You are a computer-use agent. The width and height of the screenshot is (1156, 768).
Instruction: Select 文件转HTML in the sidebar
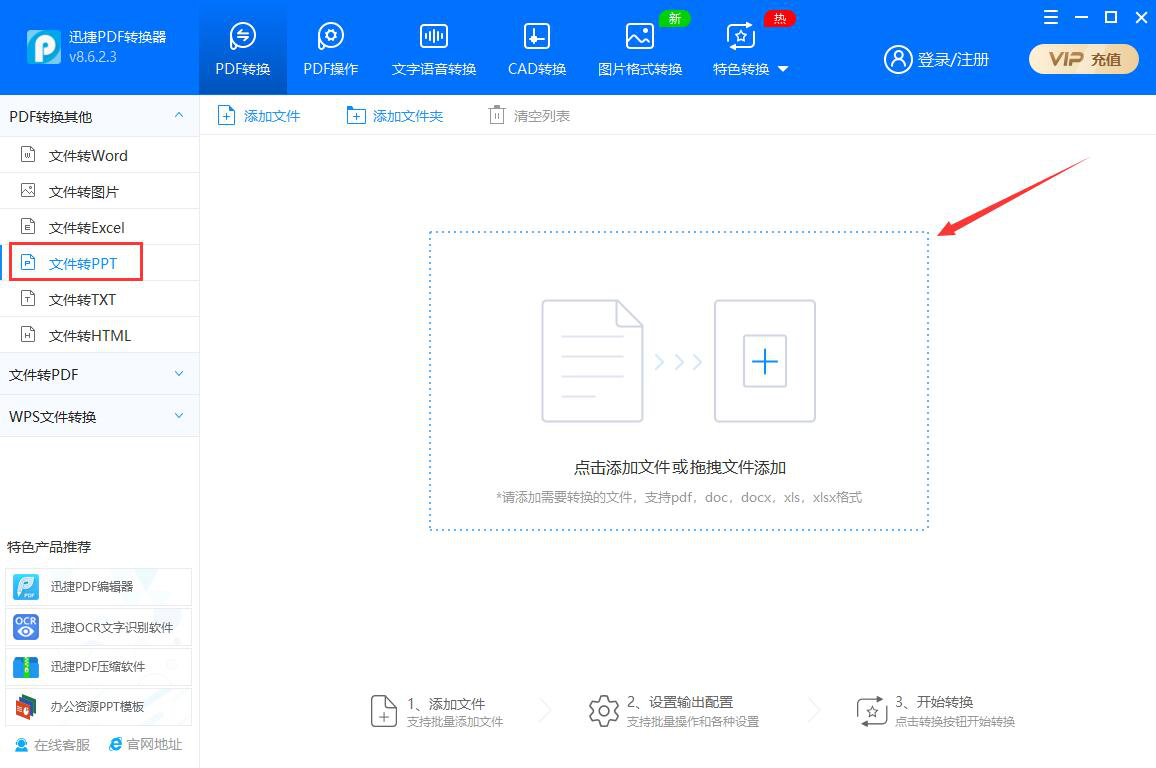[x=100, y=335]
